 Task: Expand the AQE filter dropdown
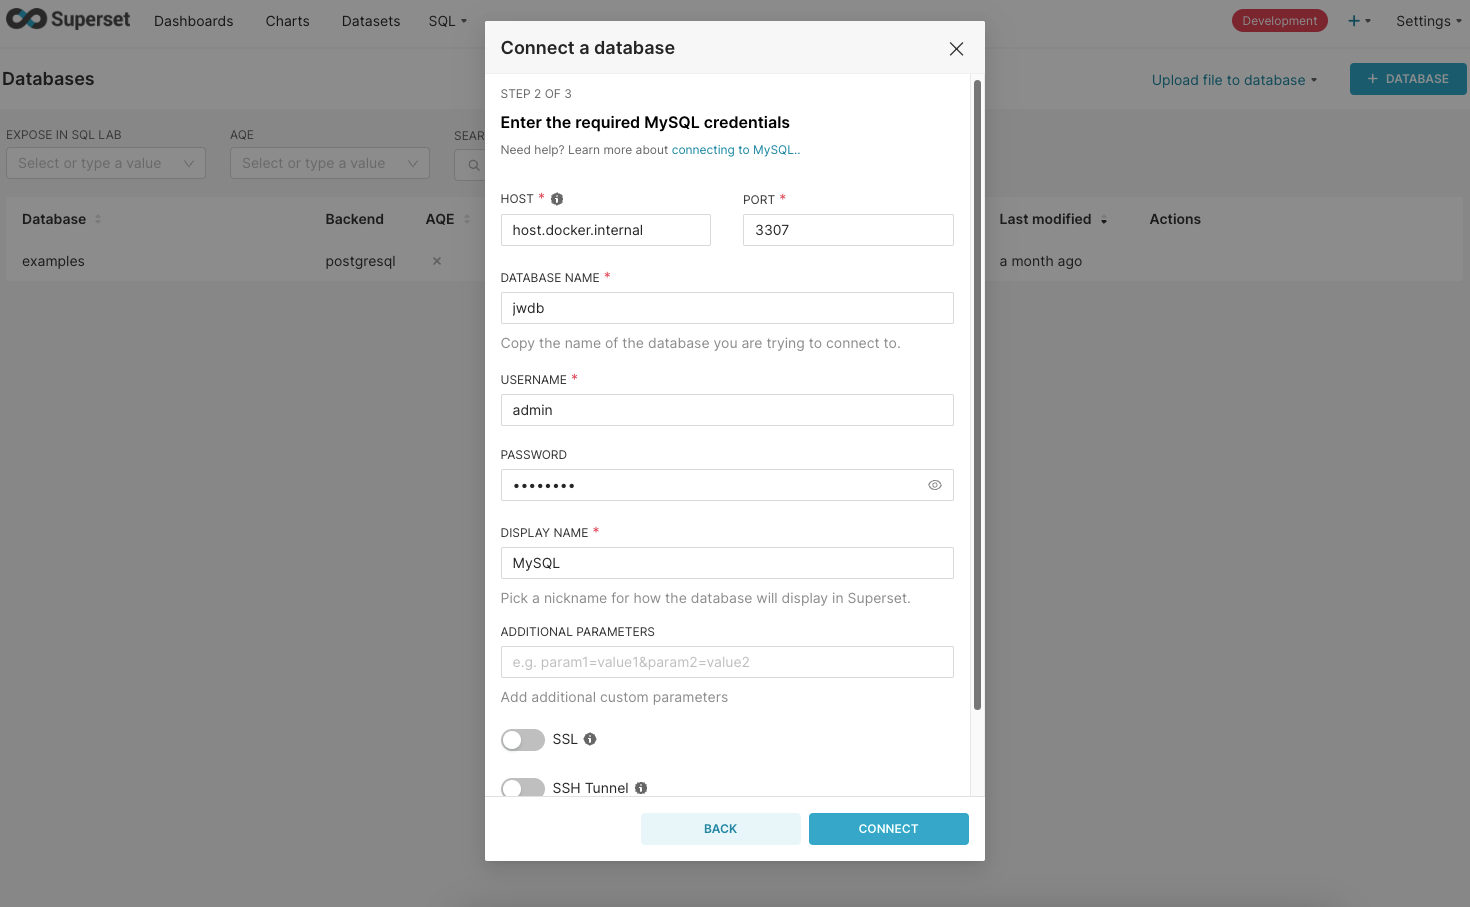pos(330,163)
